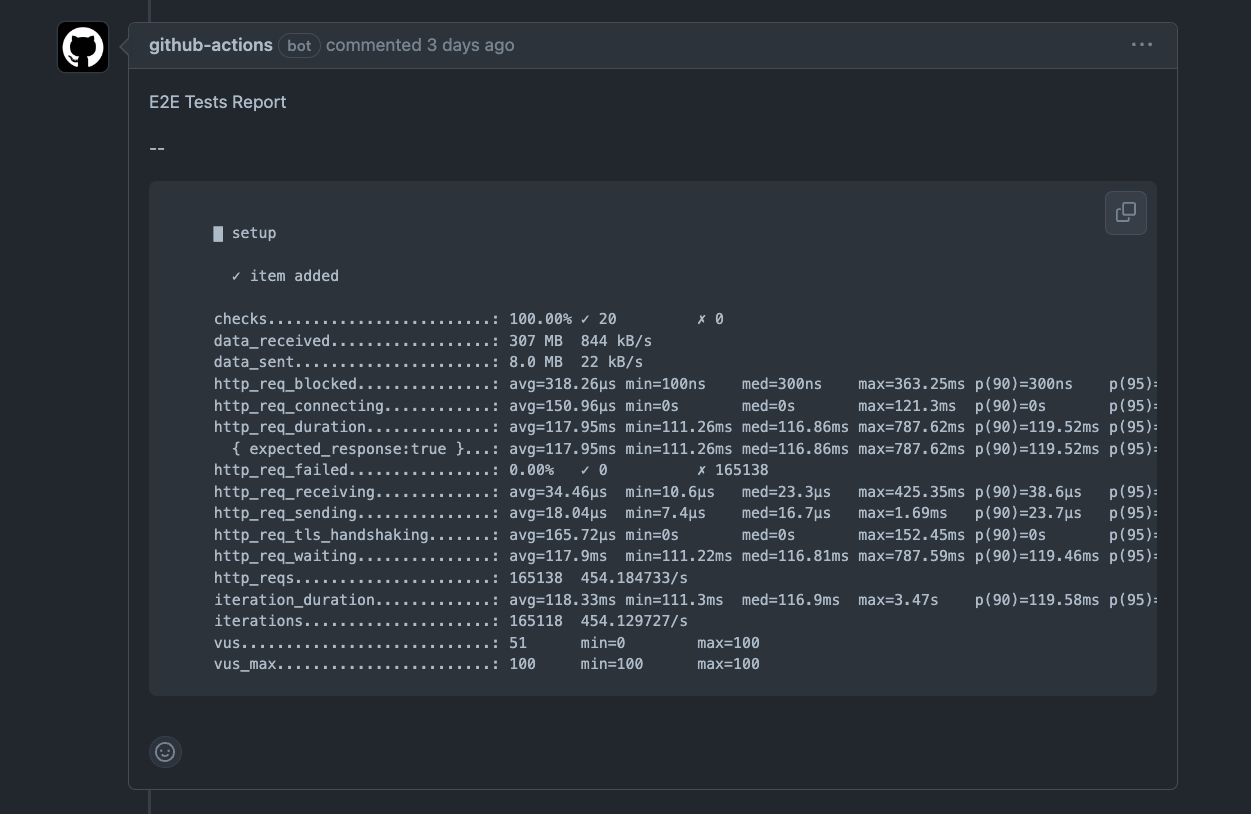Viewport: 1251px width, 814px height.
Task: Open the github-actions author link
Action: pyautogui.click(x=211, y=45)
